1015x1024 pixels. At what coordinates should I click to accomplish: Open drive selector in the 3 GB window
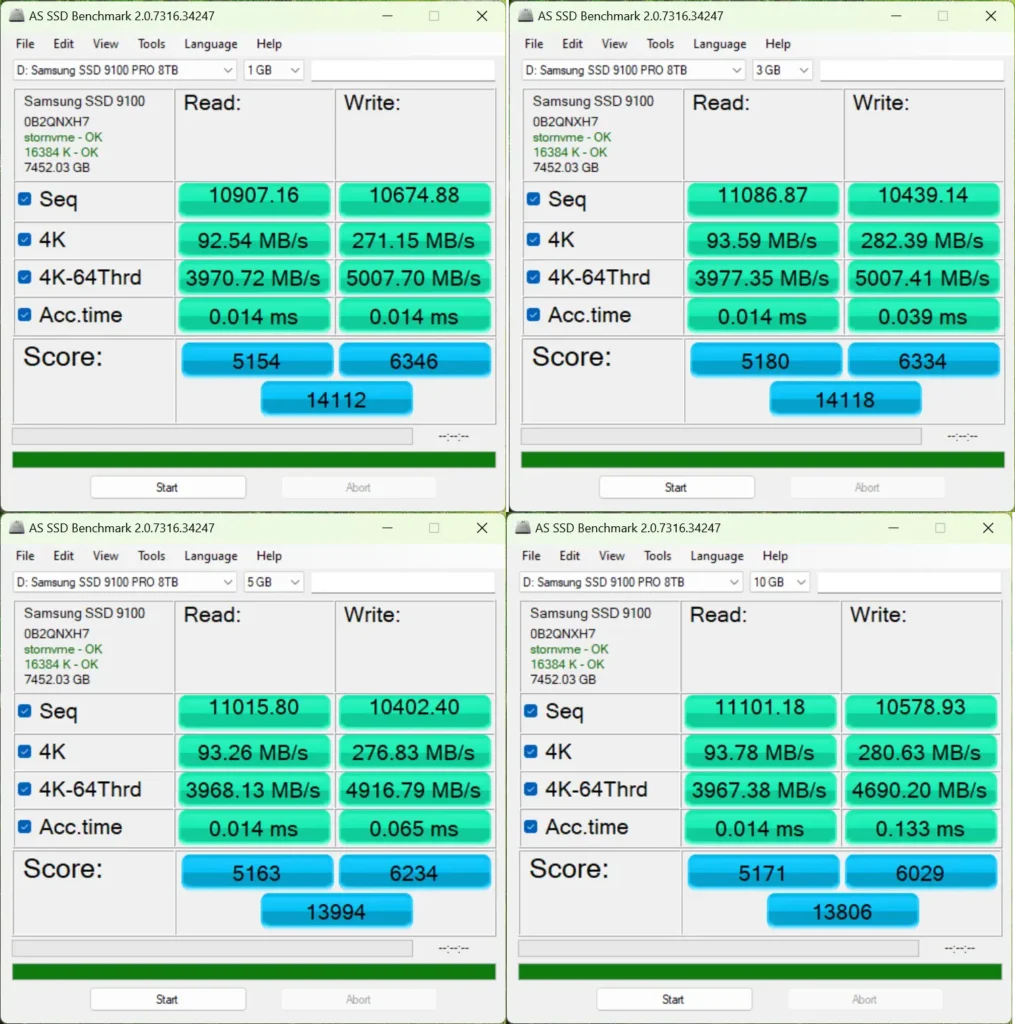tap(633, 70)
